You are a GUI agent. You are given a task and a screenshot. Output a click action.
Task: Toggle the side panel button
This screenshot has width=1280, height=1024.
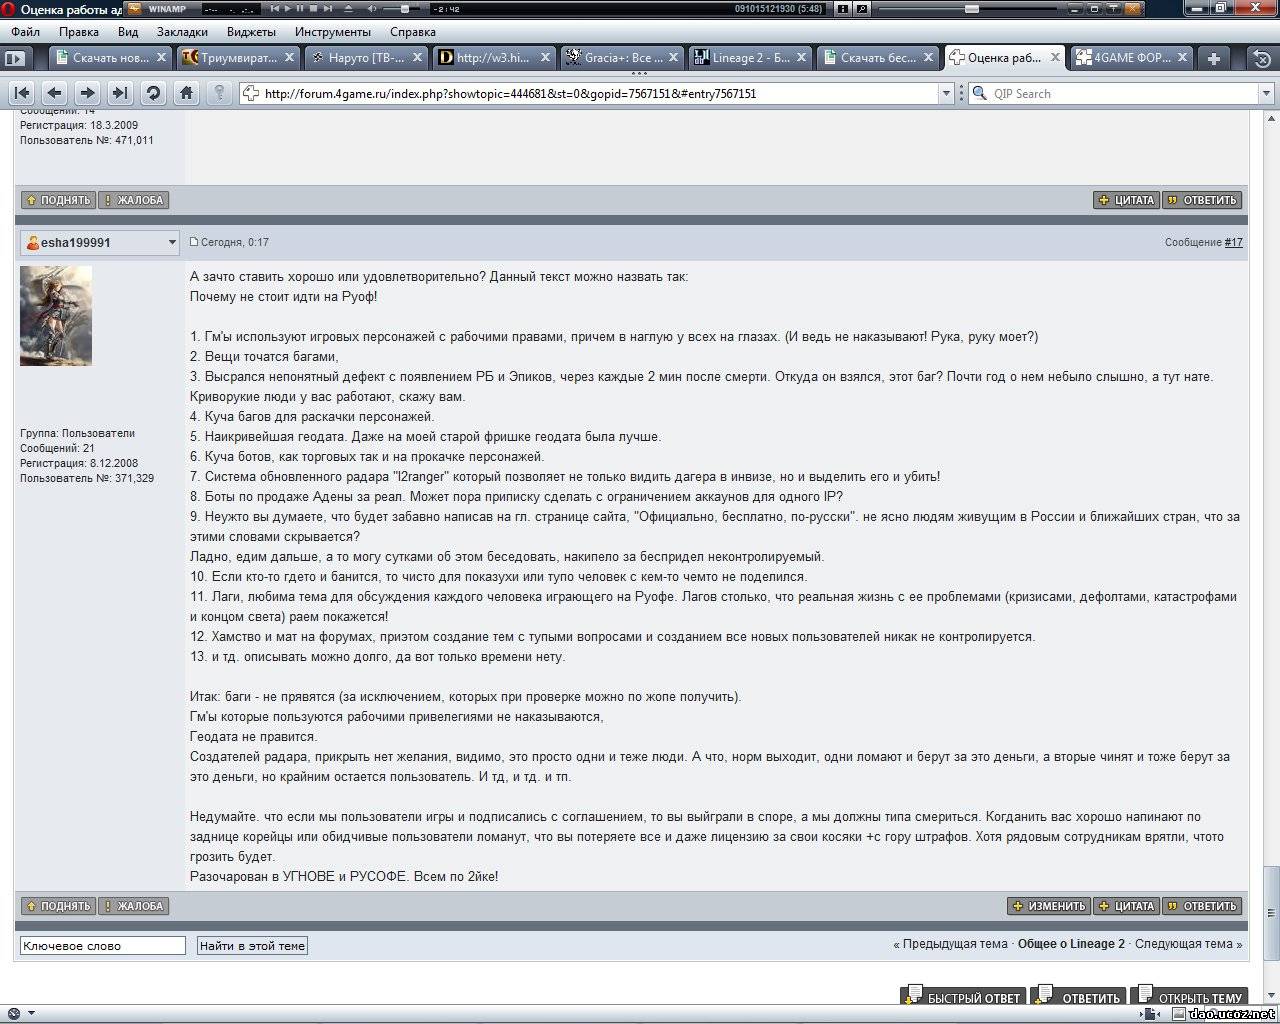[x=14, y=58]
